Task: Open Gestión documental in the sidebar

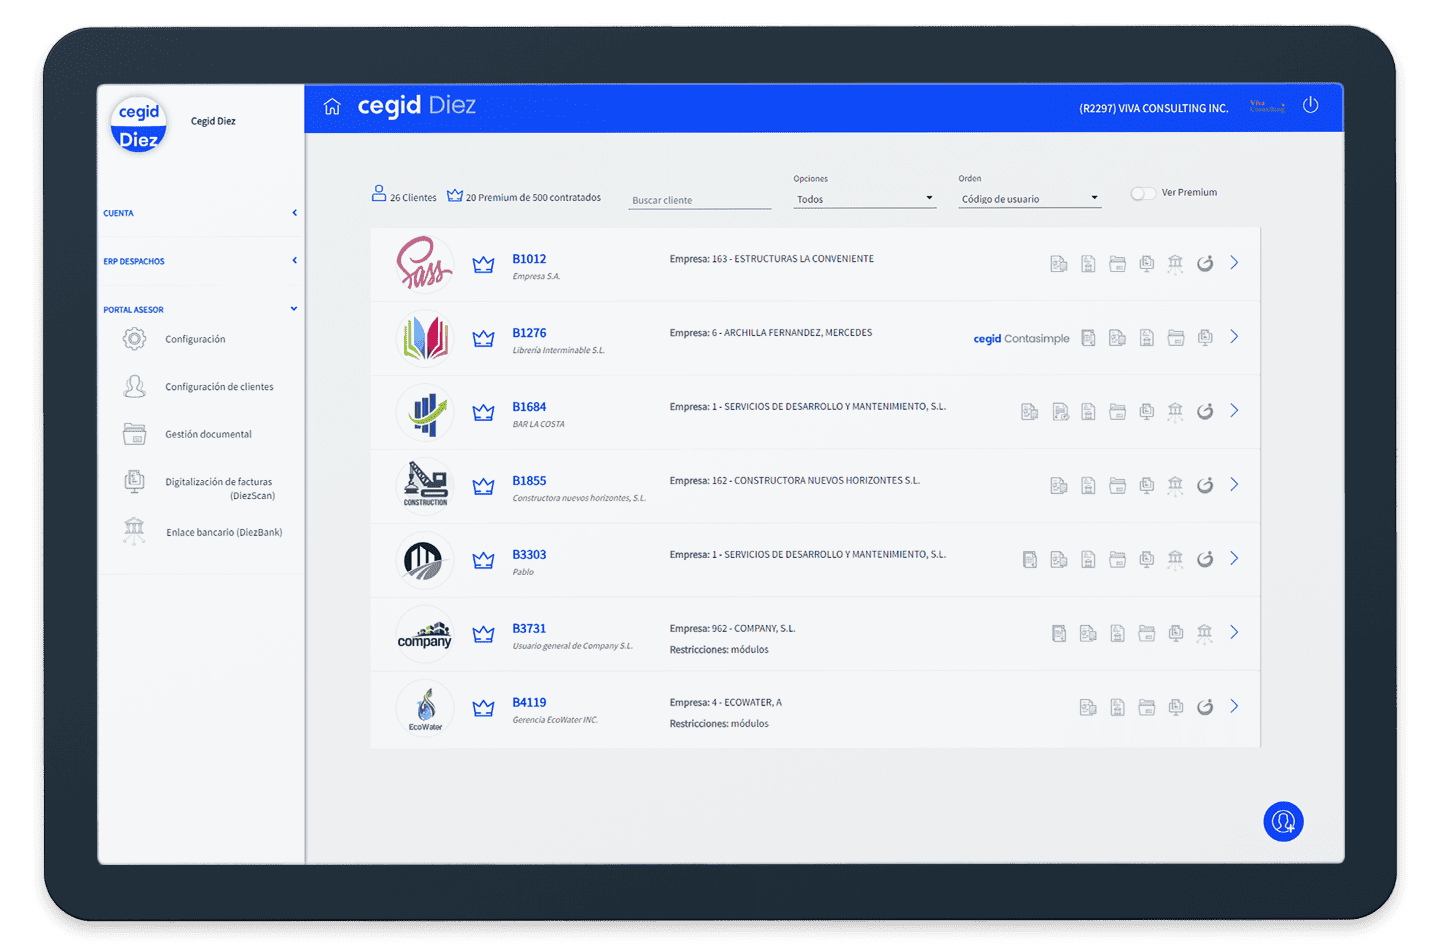Action: (x=208, y=434)
